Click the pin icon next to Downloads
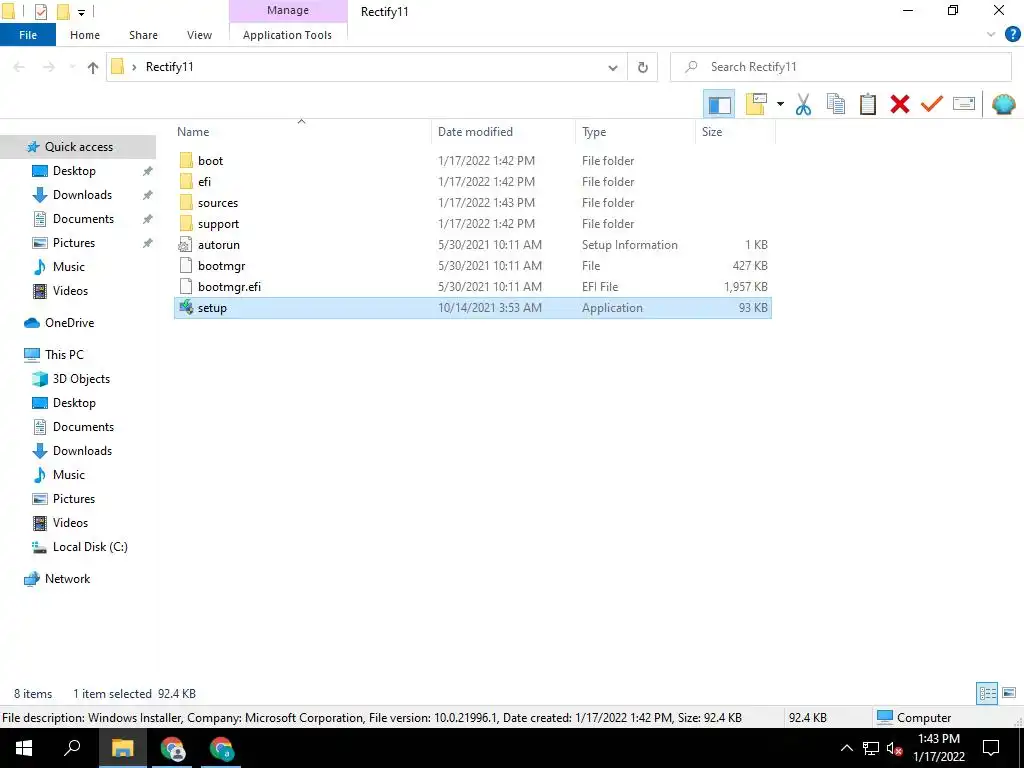This screenshot has width=1024, height=768. [x=148, y=195]
